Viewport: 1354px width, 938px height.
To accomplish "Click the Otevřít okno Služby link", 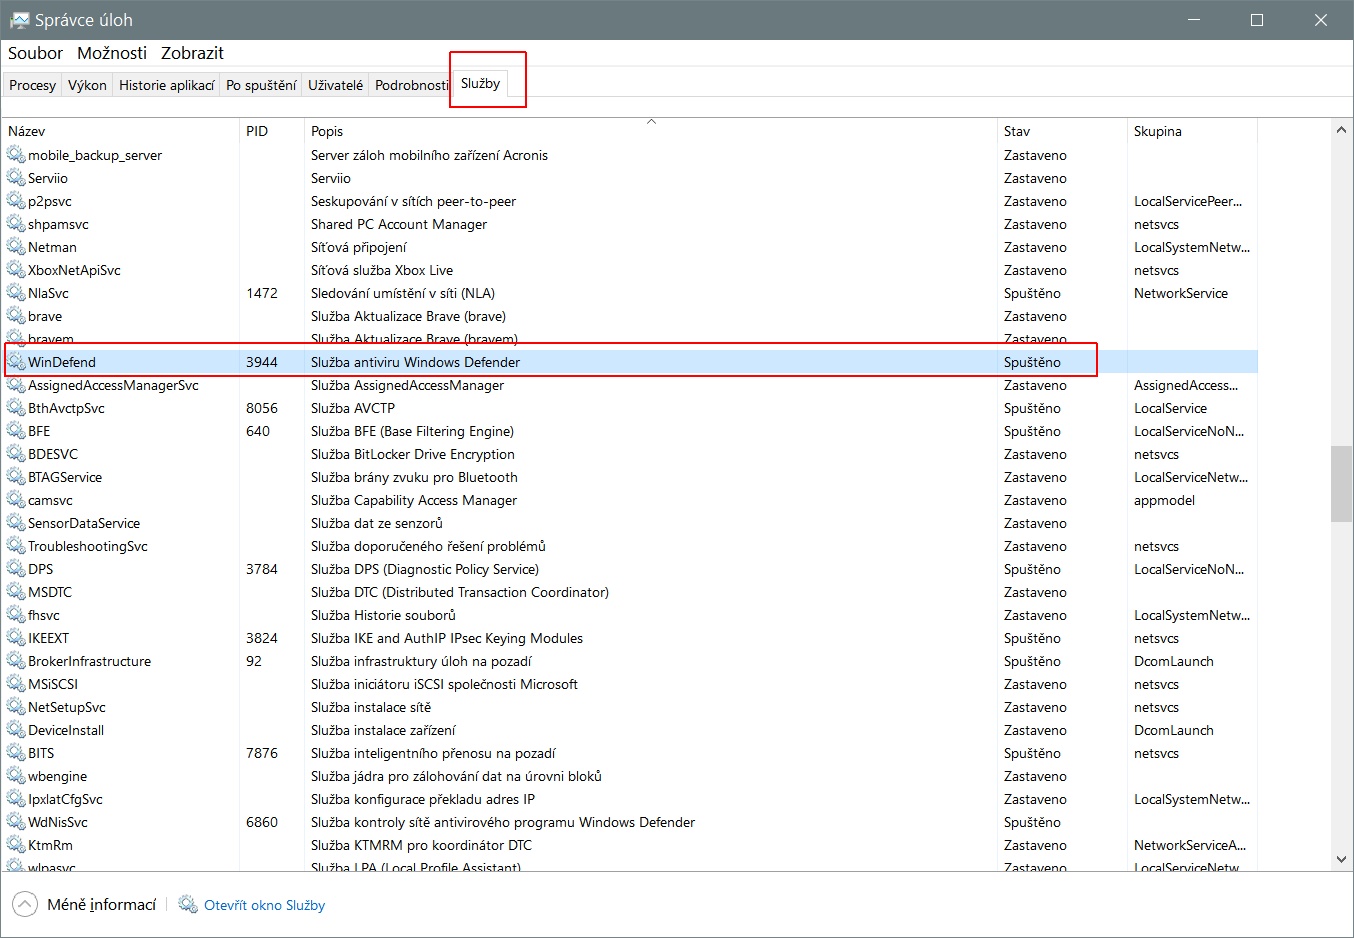I will (264, 905).
